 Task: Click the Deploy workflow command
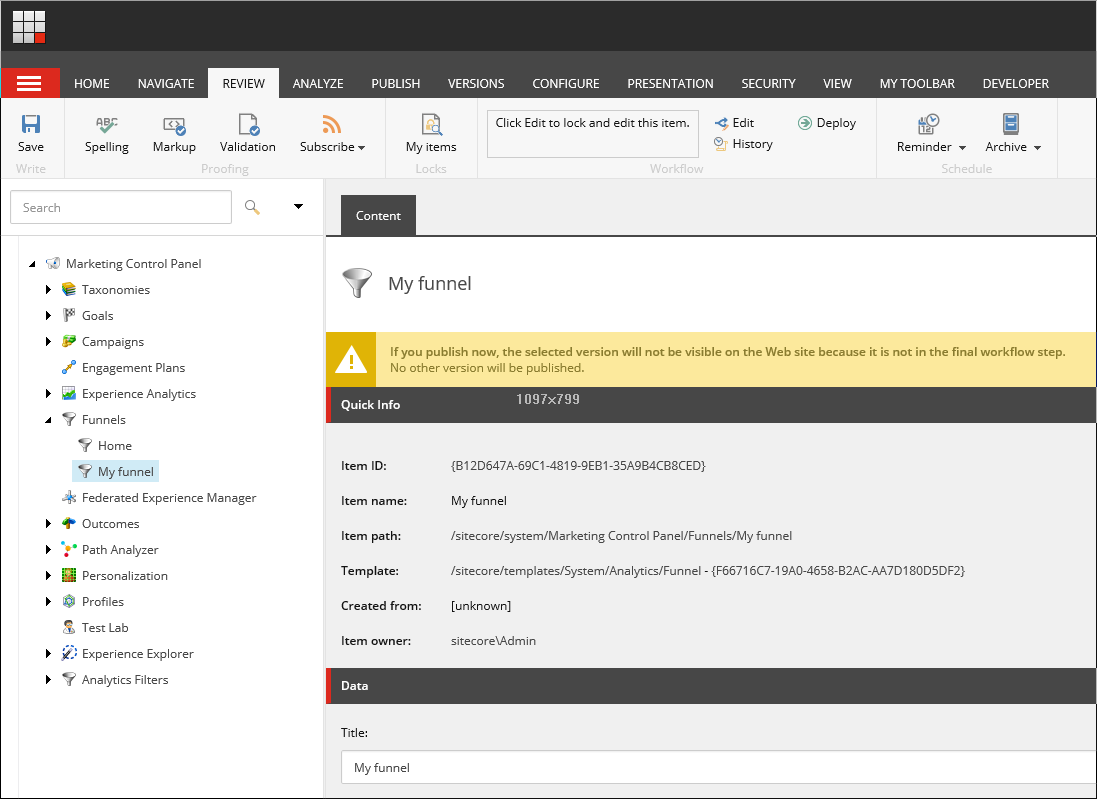point(827,123)
